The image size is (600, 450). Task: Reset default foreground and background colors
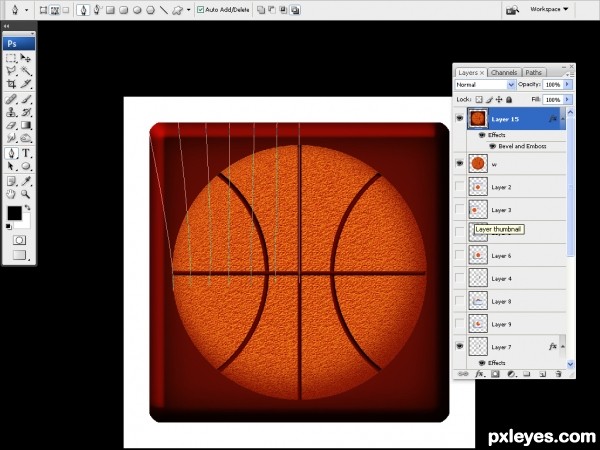8,227
